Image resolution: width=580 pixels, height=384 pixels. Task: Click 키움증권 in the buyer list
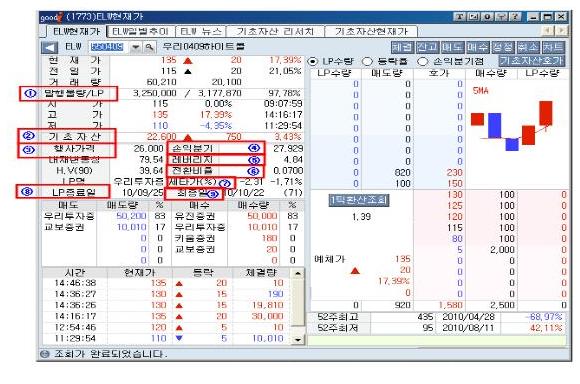pos(195,238)
